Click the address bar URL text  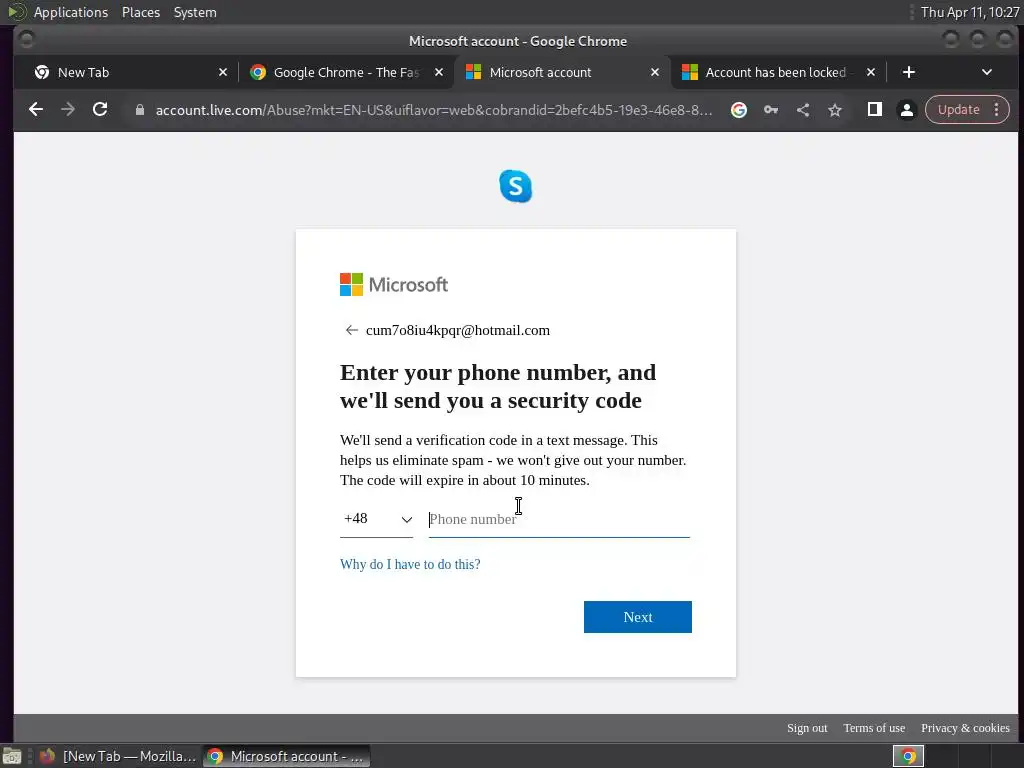coord(434,110)
